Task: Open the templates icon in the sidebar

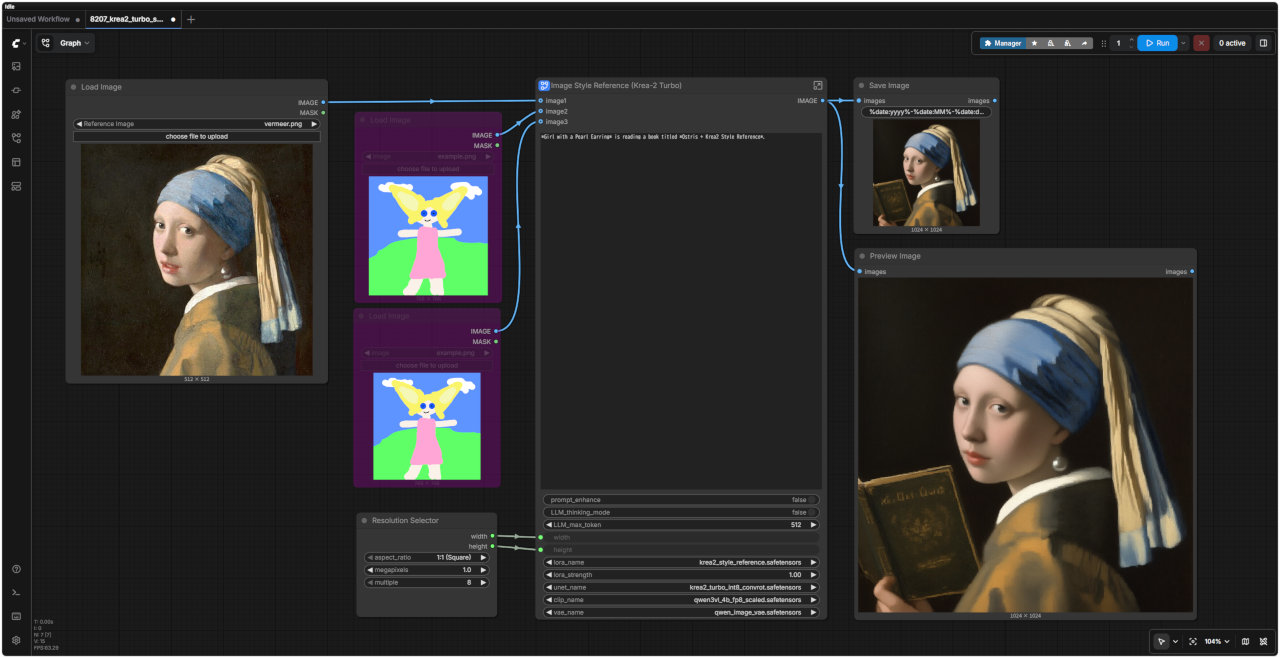Action: tap(16, 162)
